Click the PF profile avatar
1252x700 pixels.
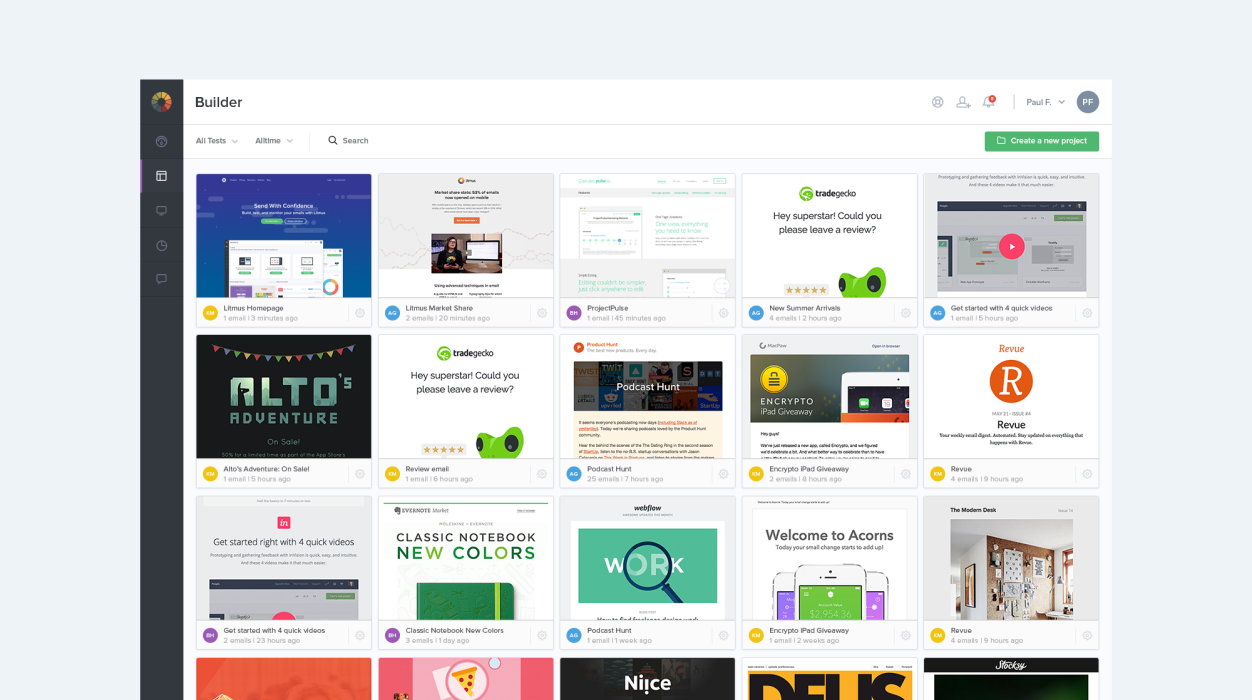(x=1087, y=102)
